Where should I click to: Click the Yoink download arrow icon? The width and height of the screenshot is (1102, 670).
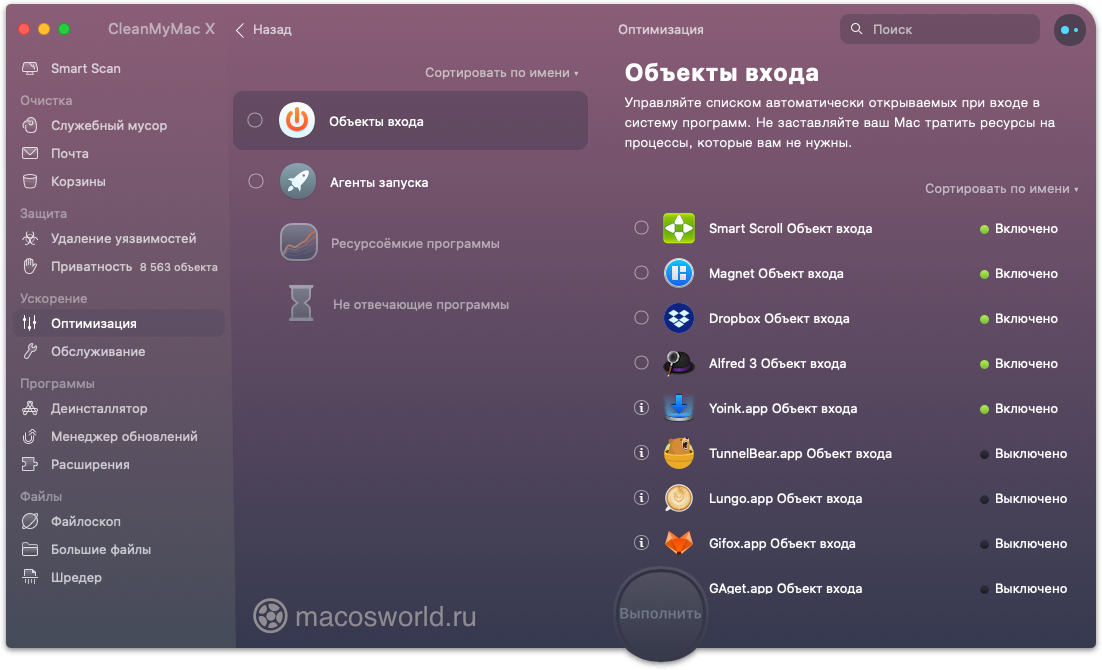pyautogui.click(x=679, y=408)
